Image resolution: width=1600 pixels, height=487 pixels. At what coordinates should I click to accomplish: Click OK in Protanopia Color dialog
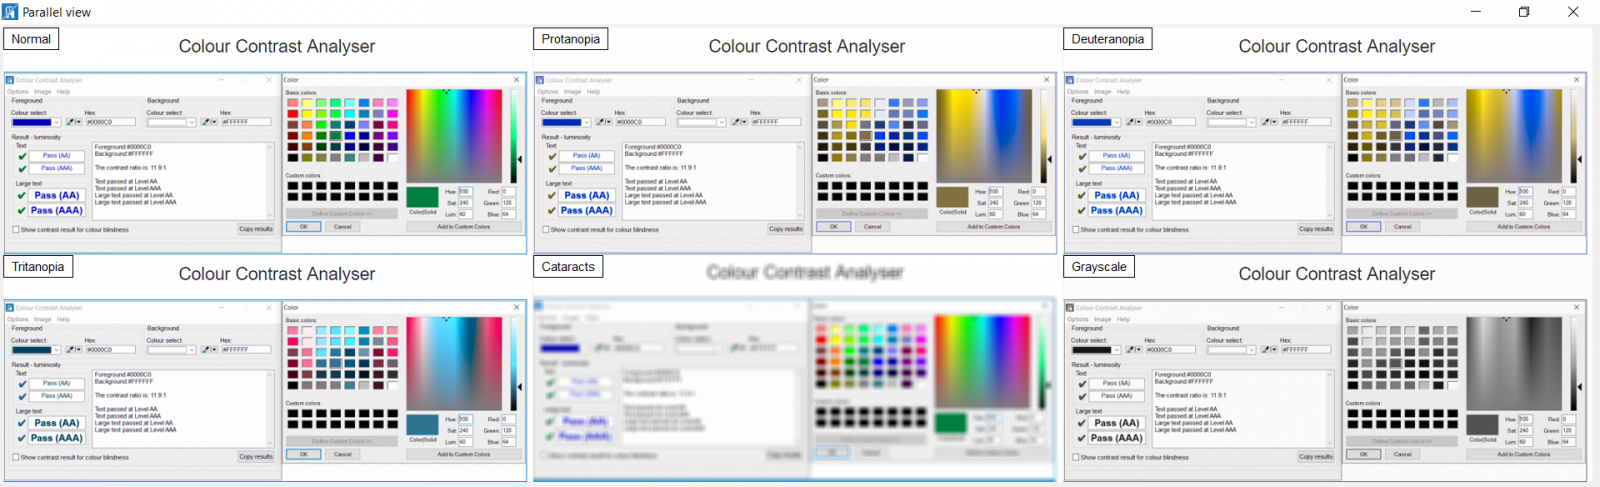point(834,227)
